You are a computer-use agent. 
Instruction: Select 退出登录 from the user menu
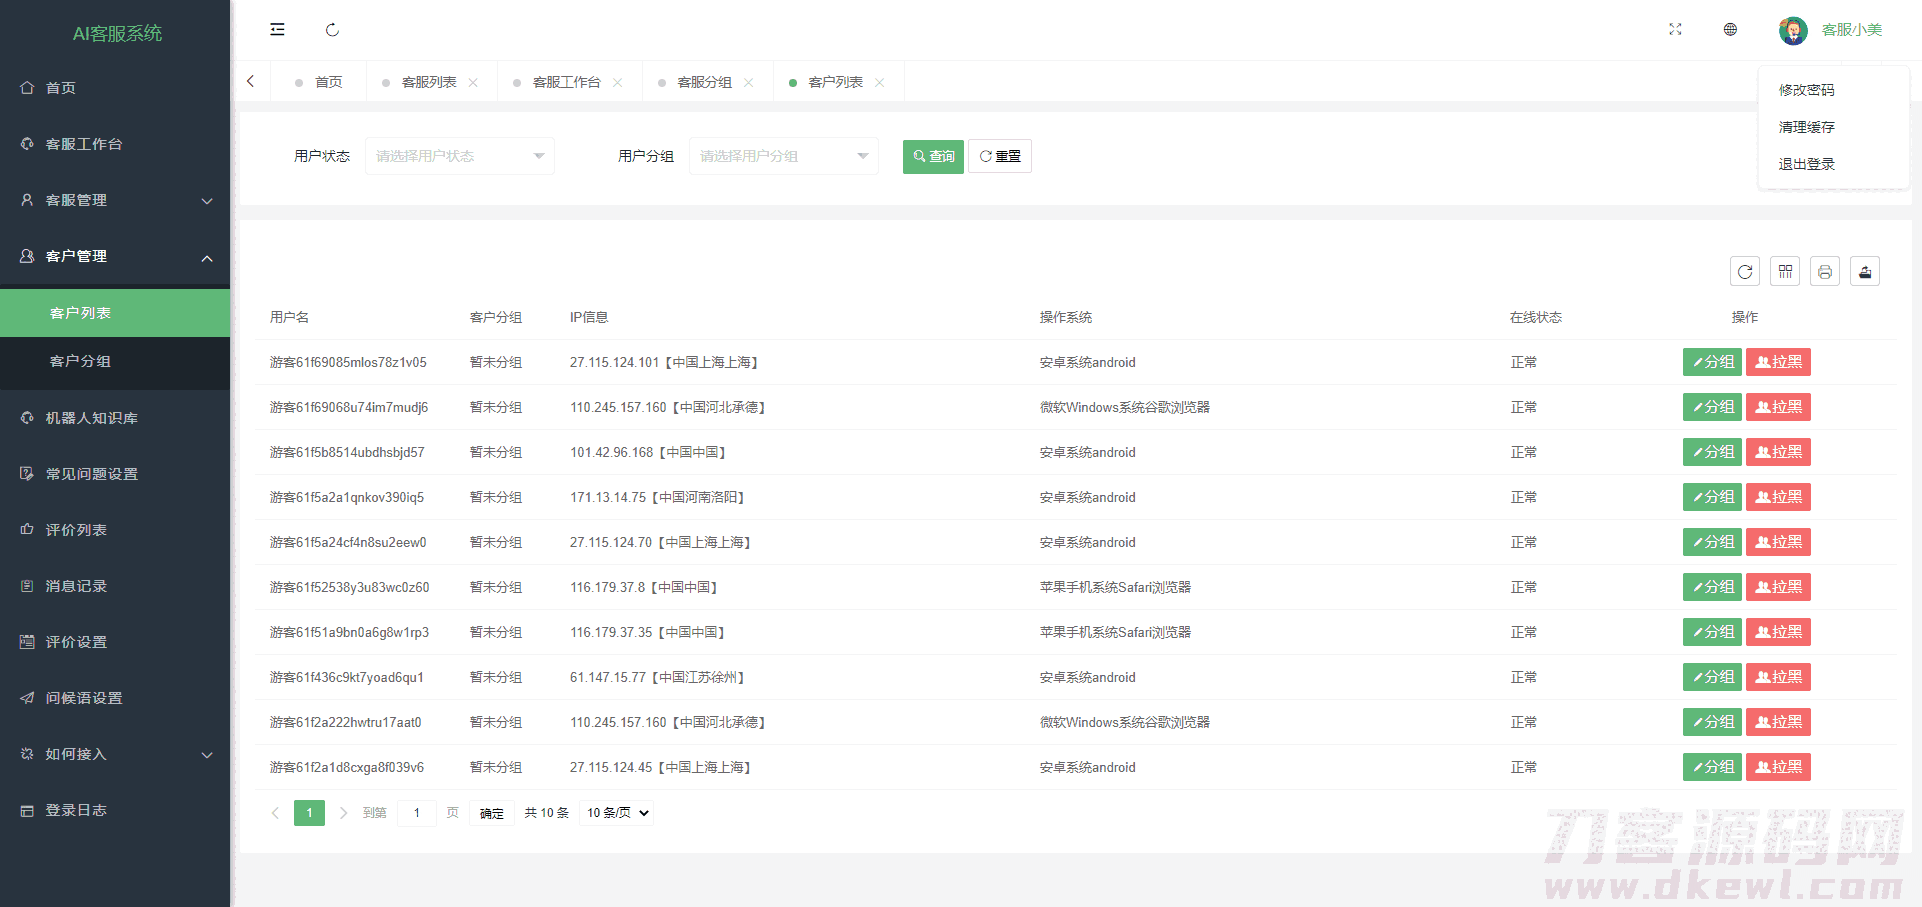point(1806,164)
